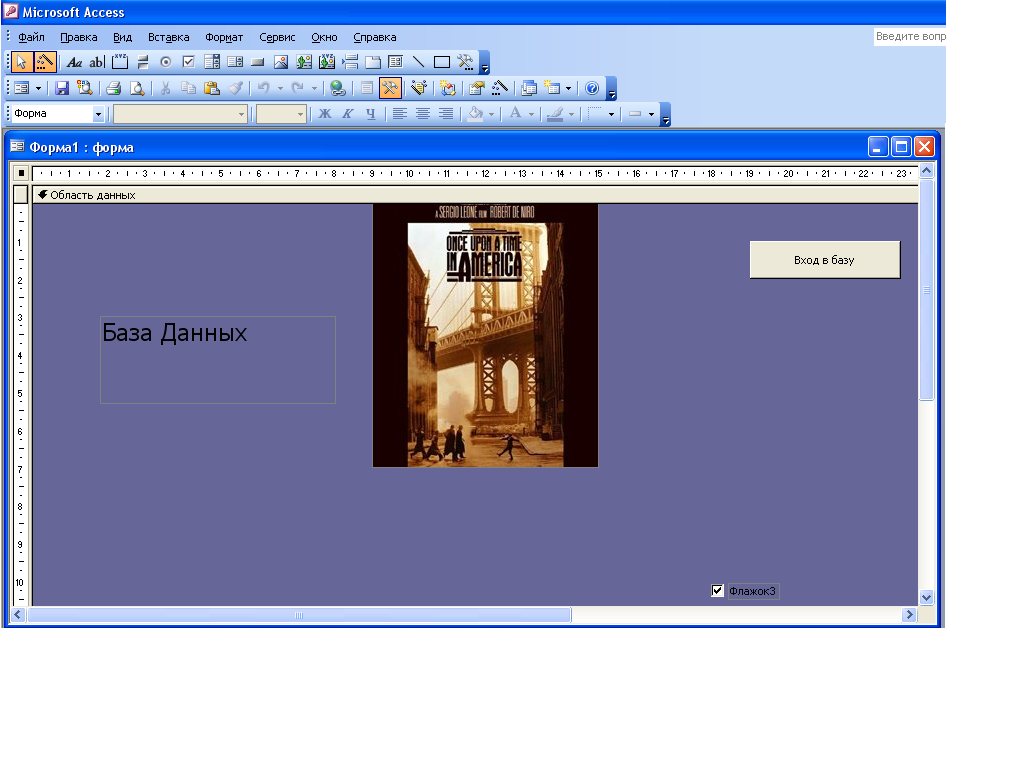1024x768 pixels.
Task: Open the Font size combo box
Action: point(281,114)
